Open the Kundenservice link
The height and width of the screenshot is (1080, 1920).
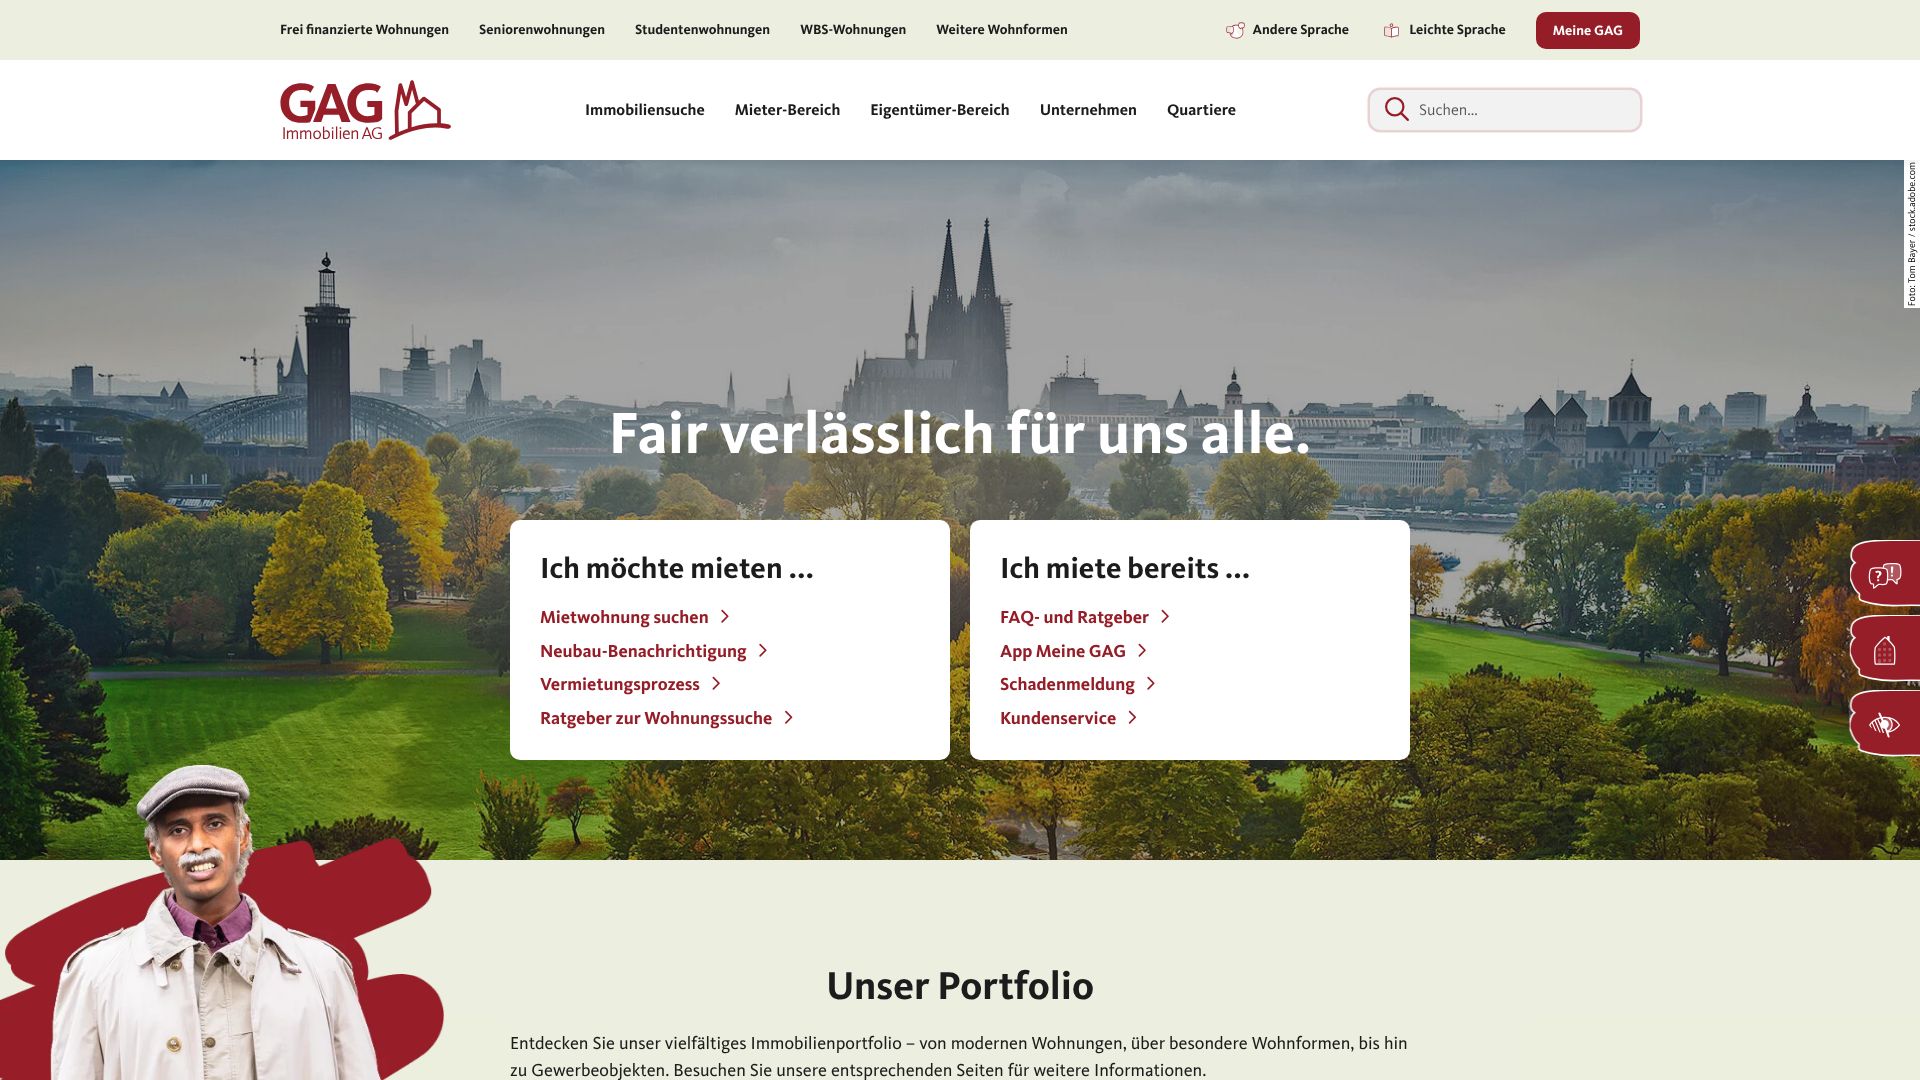[x=1058, y=718]
